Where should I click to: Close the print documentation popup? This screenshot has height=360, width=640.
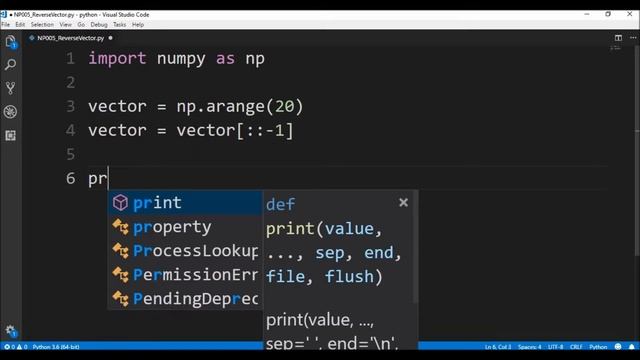click(403, 202)
